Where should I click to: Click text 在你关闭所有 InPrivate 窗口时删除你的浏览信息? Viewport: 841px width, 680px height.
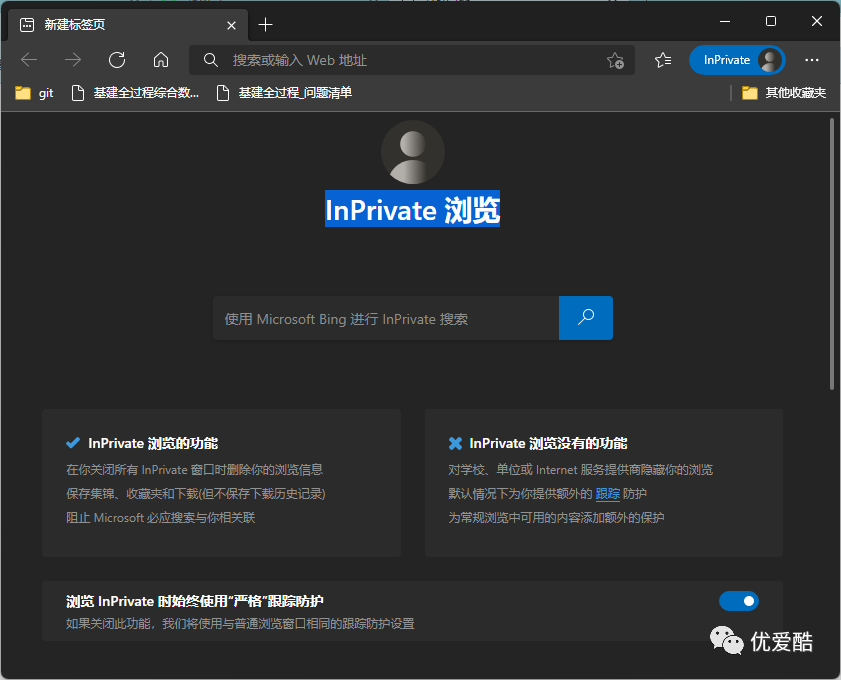pos(194,470)
